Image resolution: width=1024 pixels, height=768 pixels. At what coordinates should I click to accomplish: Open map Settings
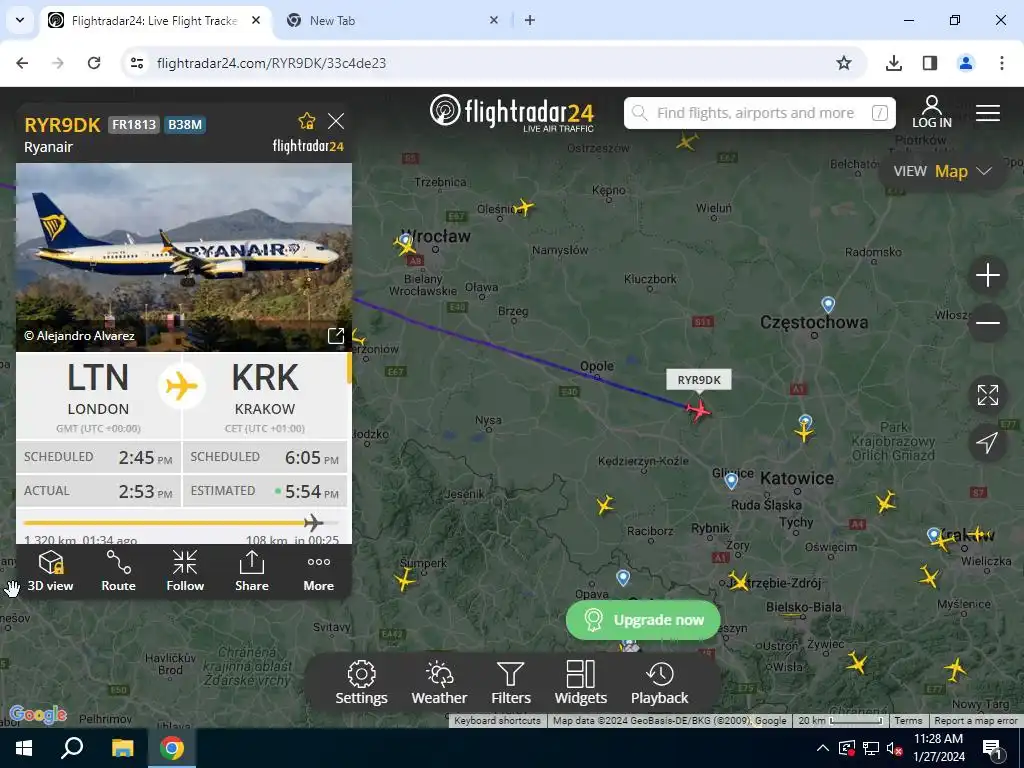[361, 683]
